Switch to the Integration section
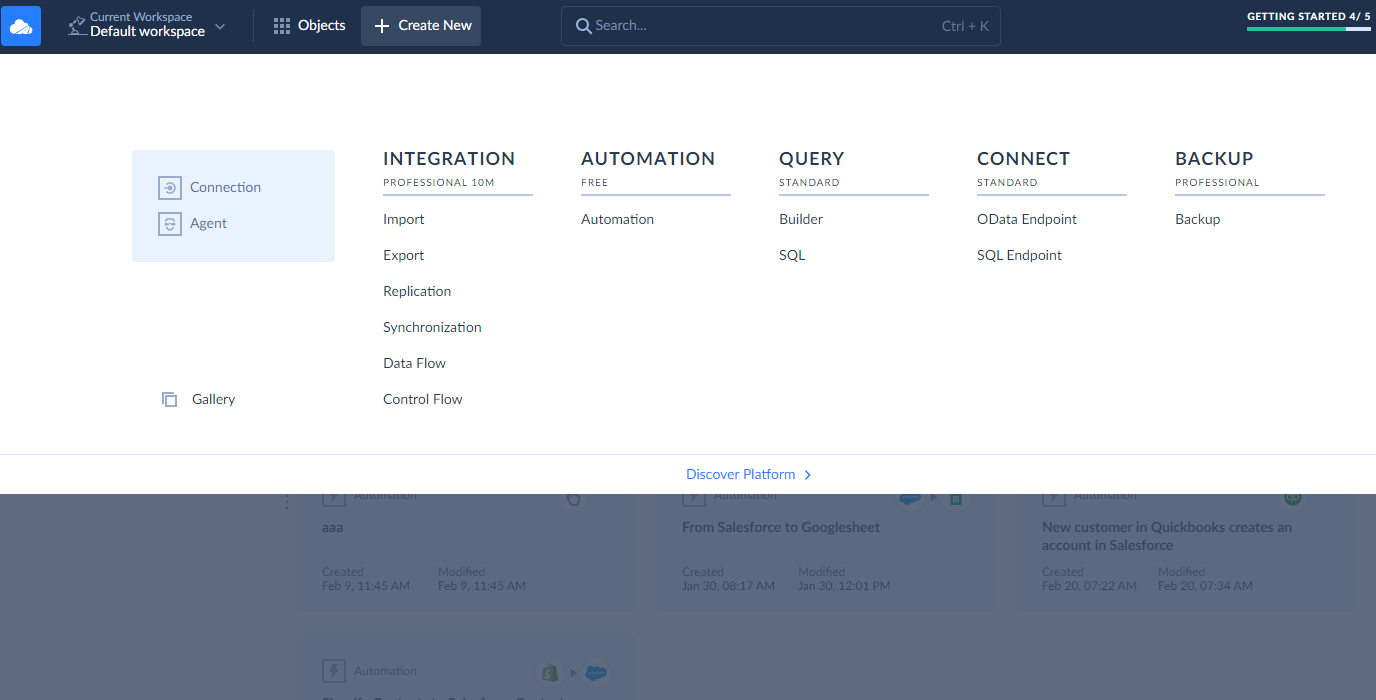This screenshot has height=700, width=1376. (448, 158)
